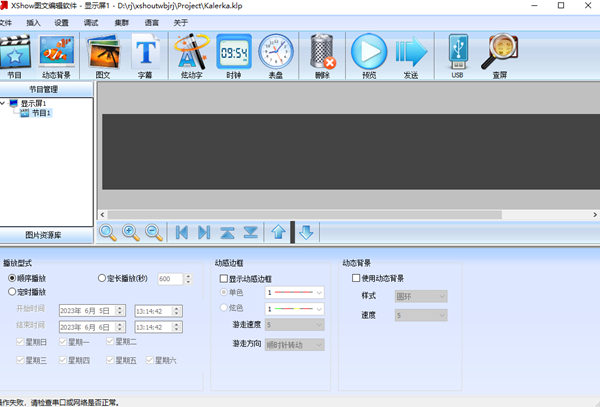
Task: Insert a 时钟 digital clock
Action: tap(234, 56)
